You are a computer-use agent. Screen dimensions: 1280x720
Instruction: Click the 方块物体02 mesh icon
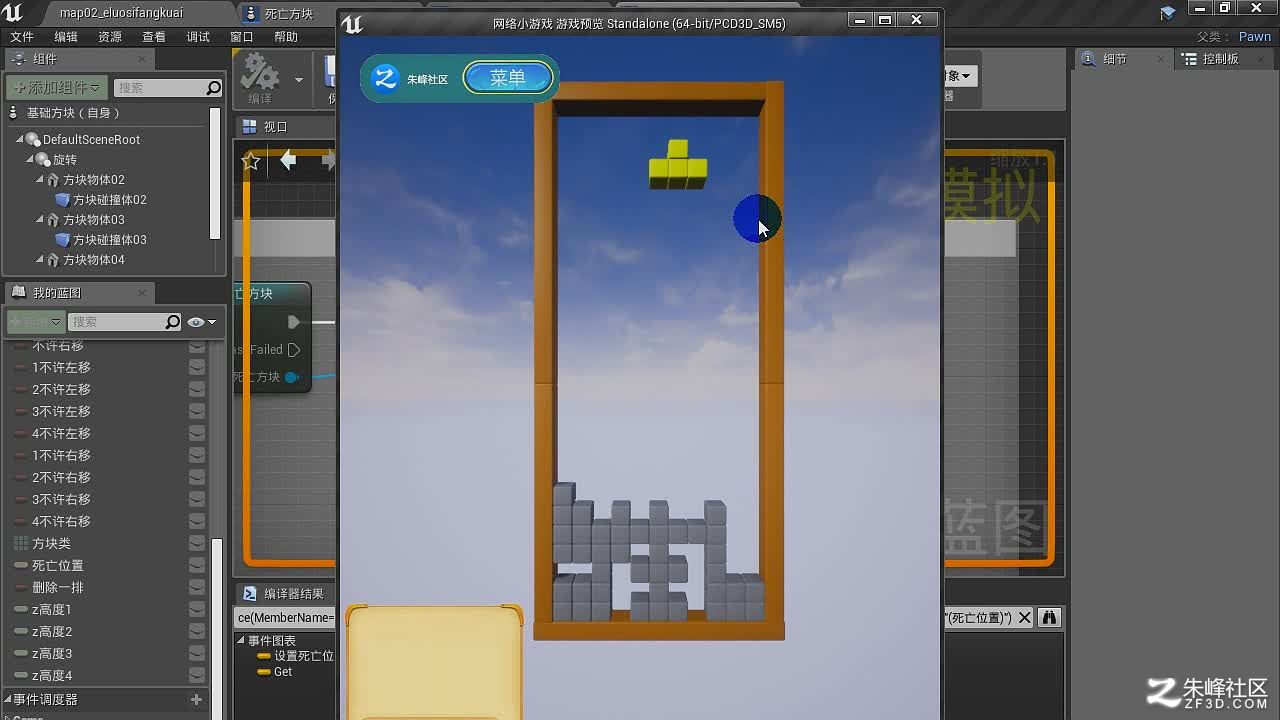pos(53,180)
